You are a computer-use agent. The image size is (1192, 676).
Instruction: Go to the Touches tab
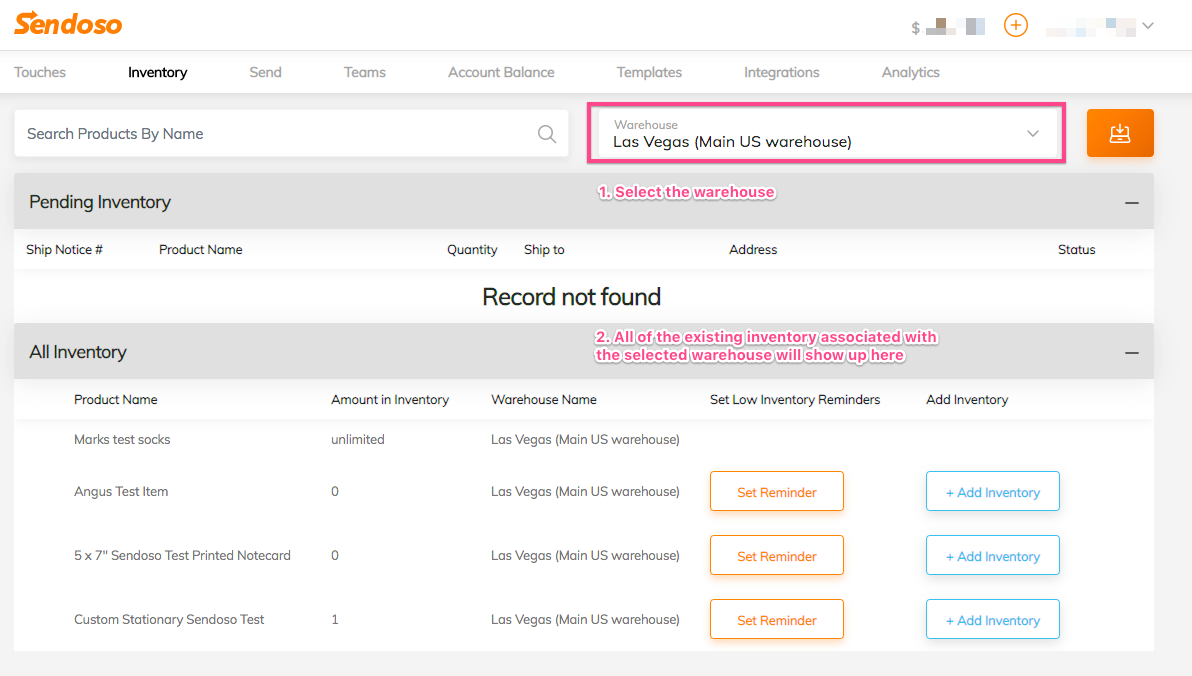click(x=40, y=72)
